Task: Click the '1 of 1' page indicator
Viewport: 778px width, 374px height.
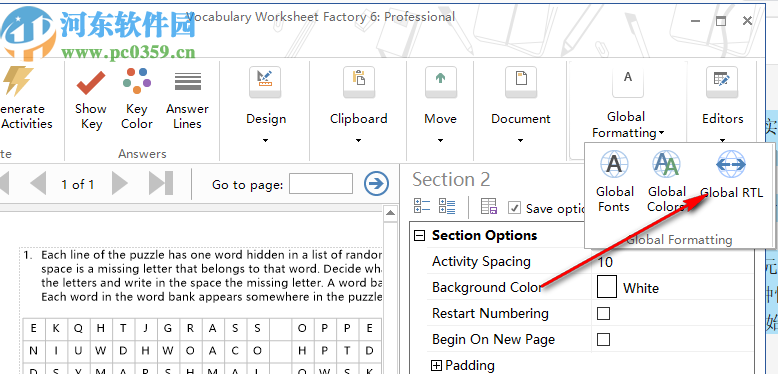Action: tap(77, 185)
